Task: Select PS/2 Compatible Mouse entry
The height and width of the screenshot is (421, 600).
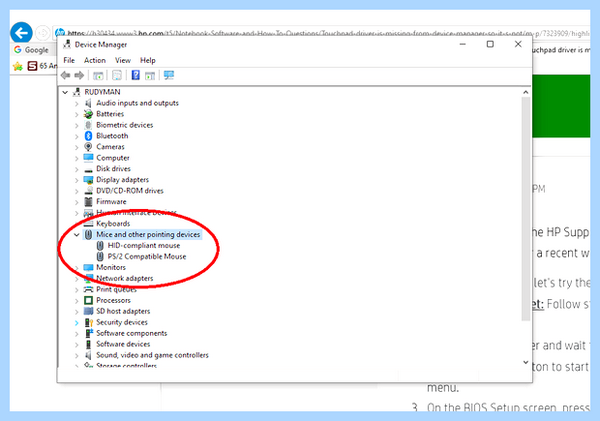Action: click(x=147, y=256)
